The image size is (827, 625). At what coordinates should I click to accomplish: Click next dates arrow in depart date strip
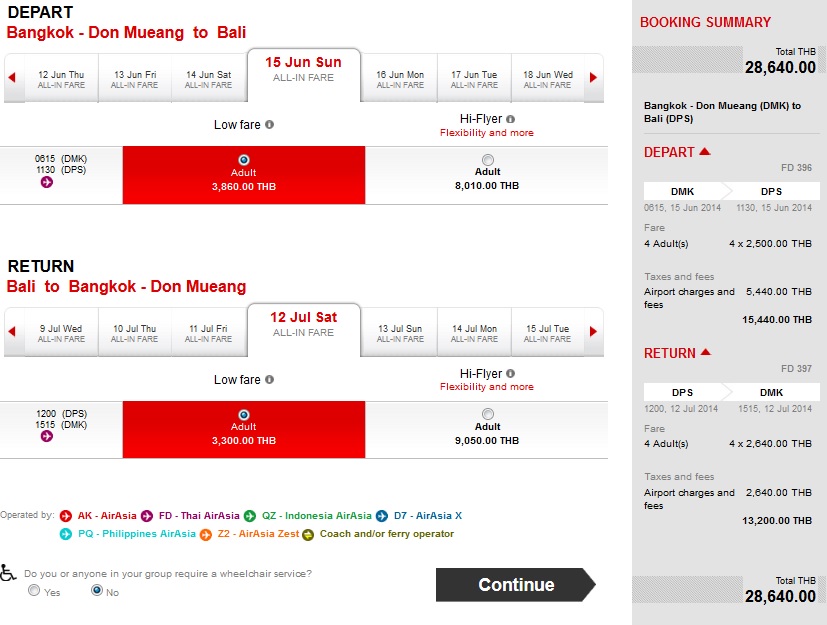[593, 78]
